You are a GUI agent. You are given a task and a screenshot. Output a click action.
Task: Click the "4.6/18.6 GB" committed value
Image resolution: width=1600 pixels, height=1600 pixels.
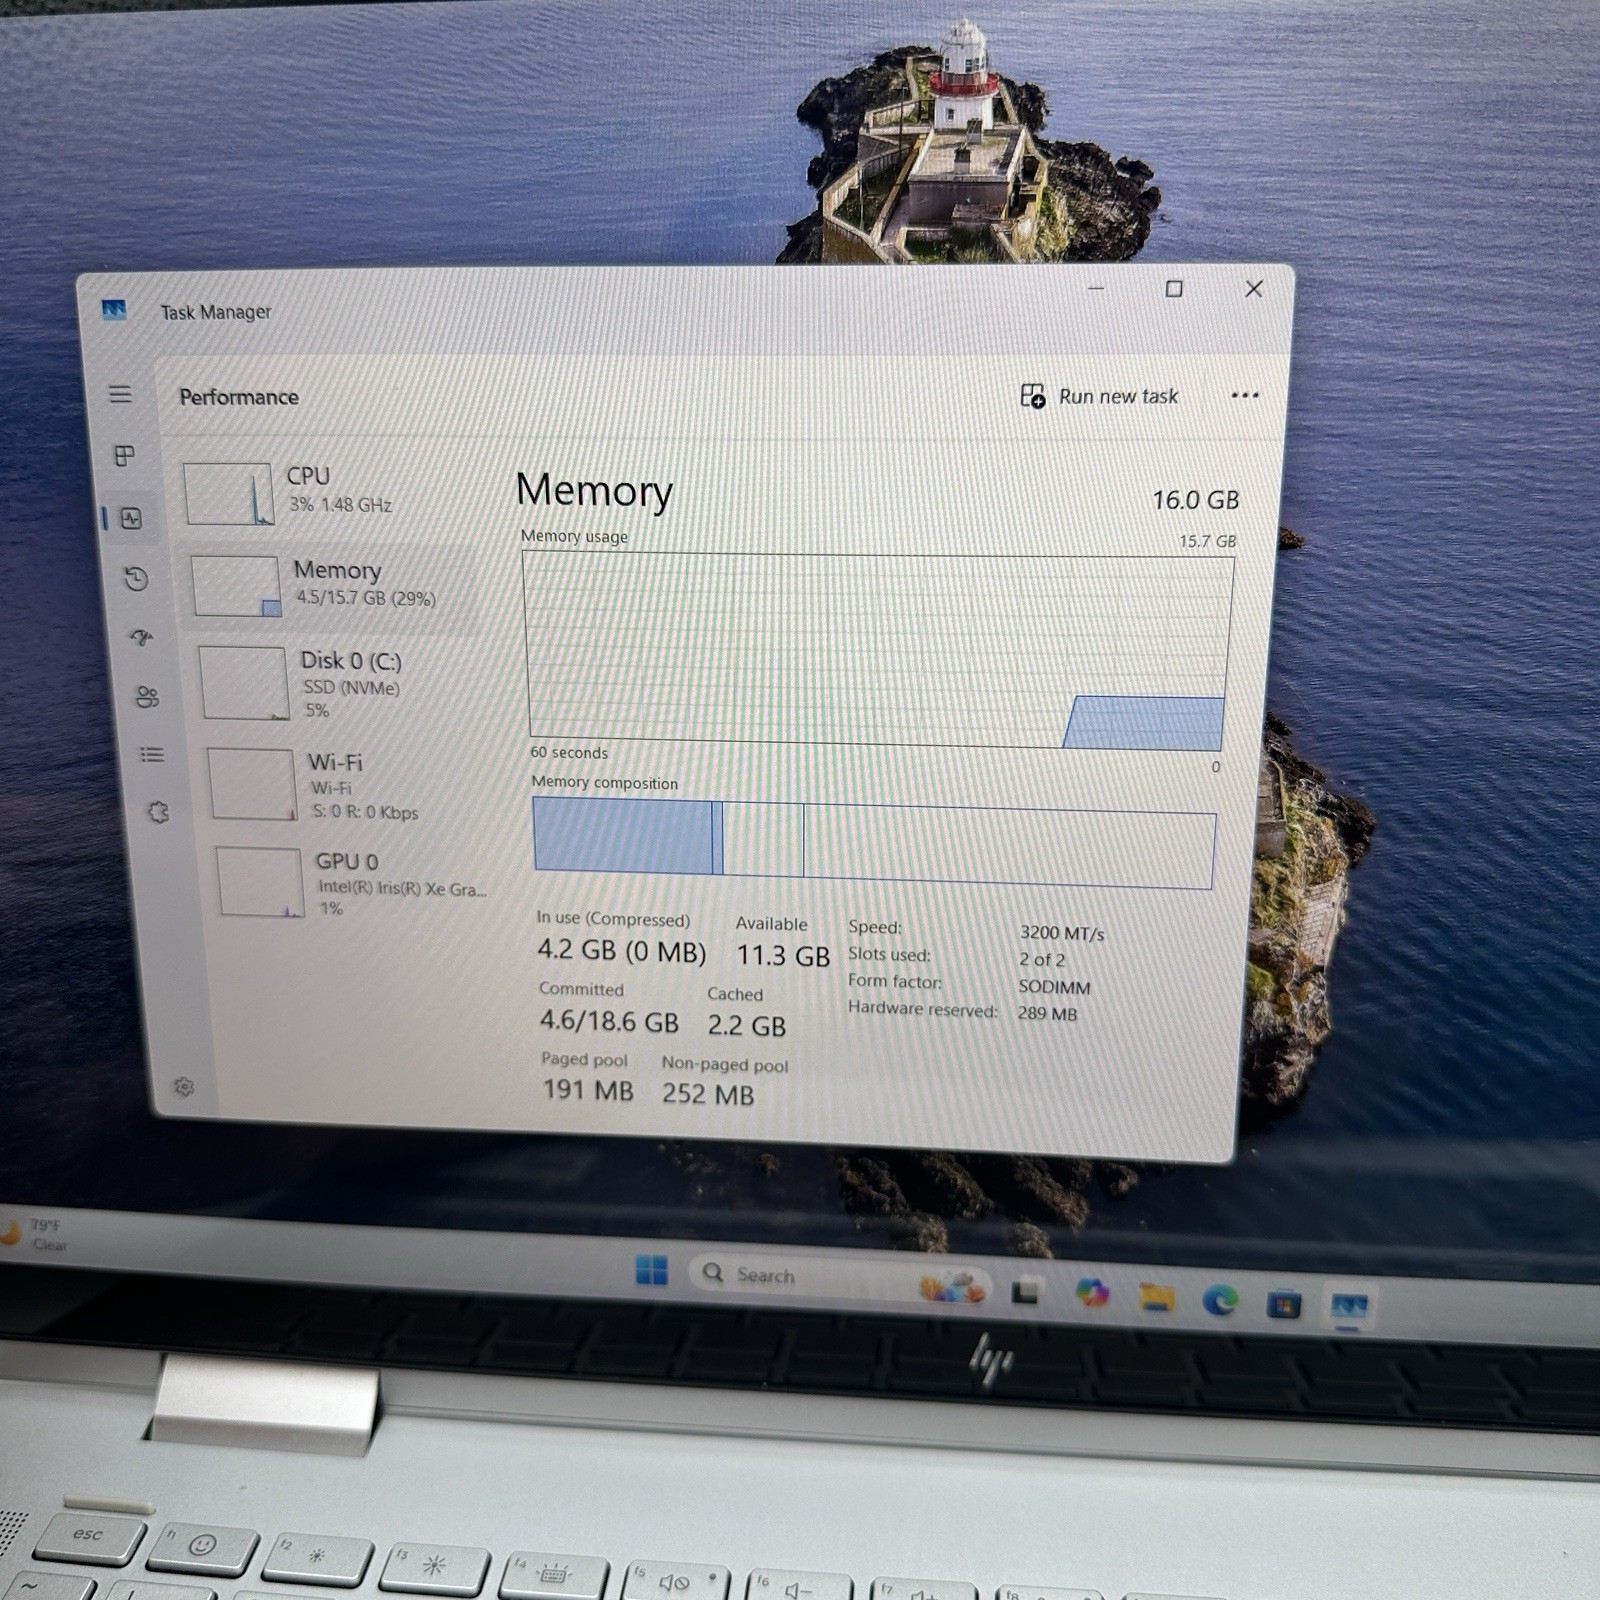609,1021
